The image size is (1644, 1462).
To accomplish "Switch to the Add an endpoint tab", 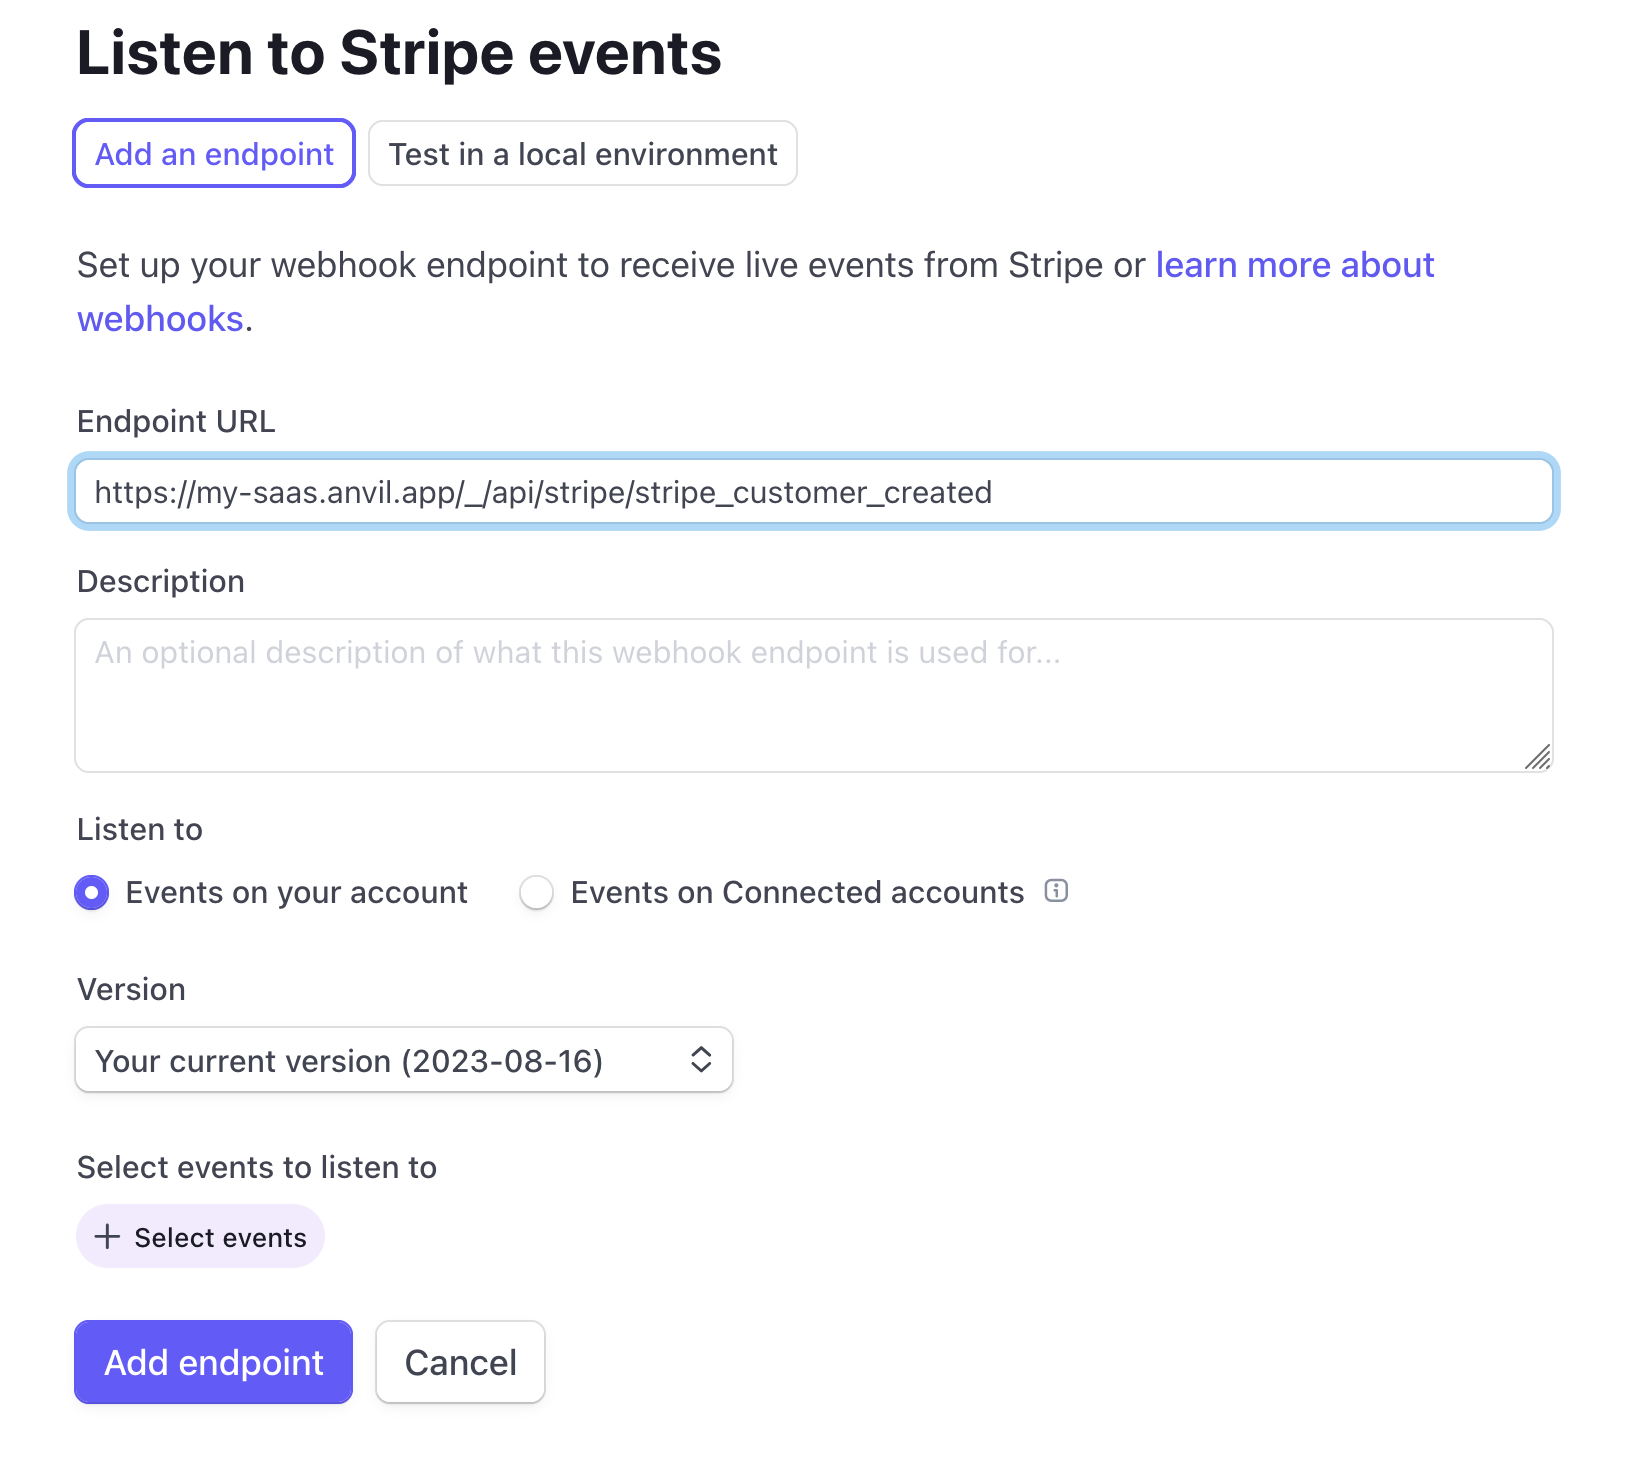I will click(214, 154).
